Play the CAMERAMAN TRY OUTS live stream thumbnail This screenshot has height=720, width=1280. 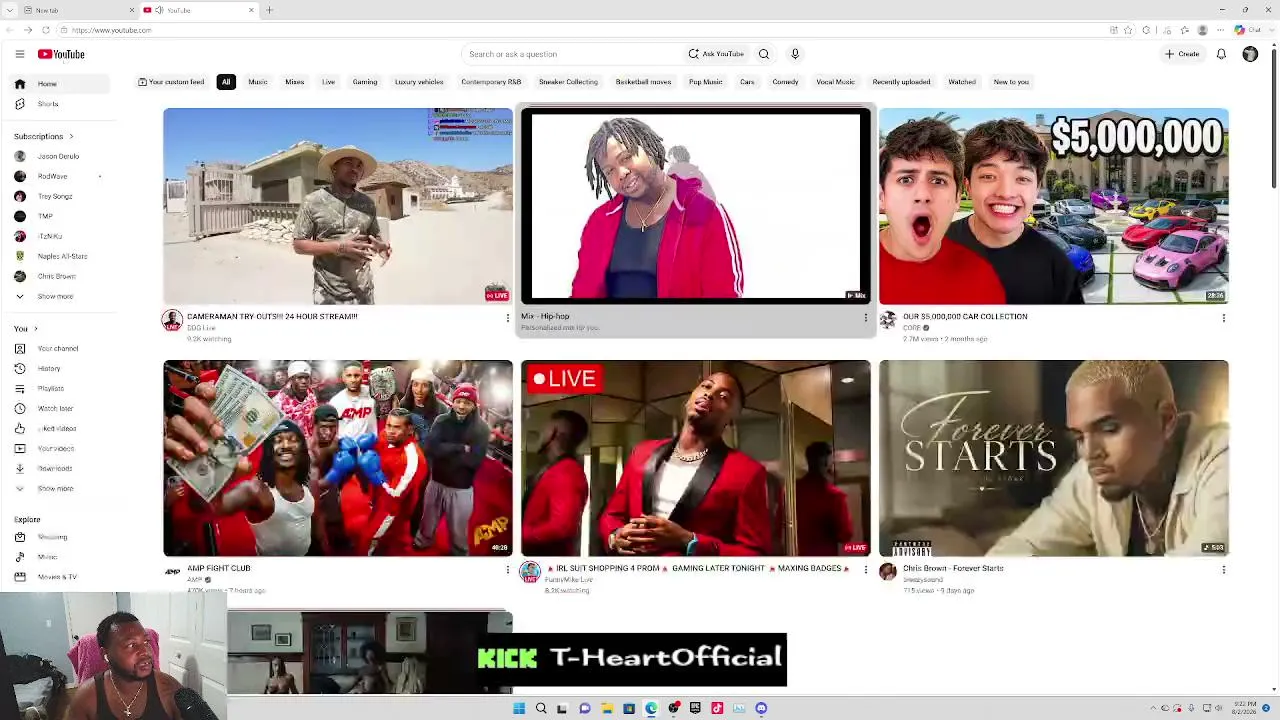338,206
